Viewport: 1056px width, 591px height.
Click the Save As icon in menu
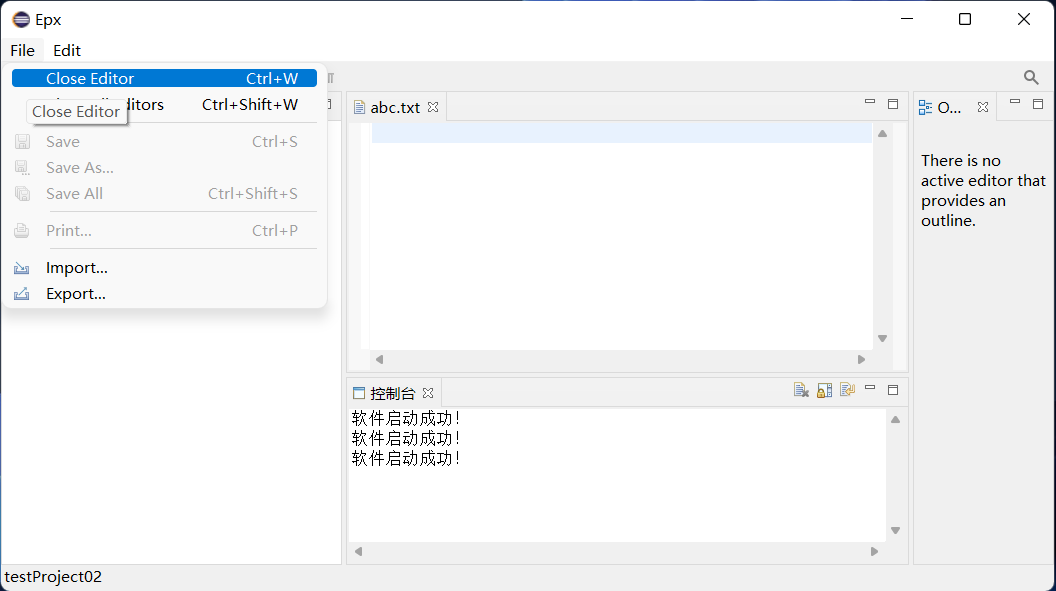(22, 168)
